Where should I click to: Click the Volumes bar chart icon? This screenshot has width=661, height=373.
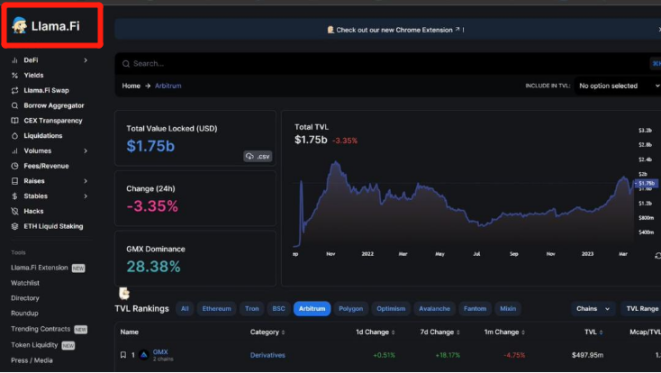[15, 151]
